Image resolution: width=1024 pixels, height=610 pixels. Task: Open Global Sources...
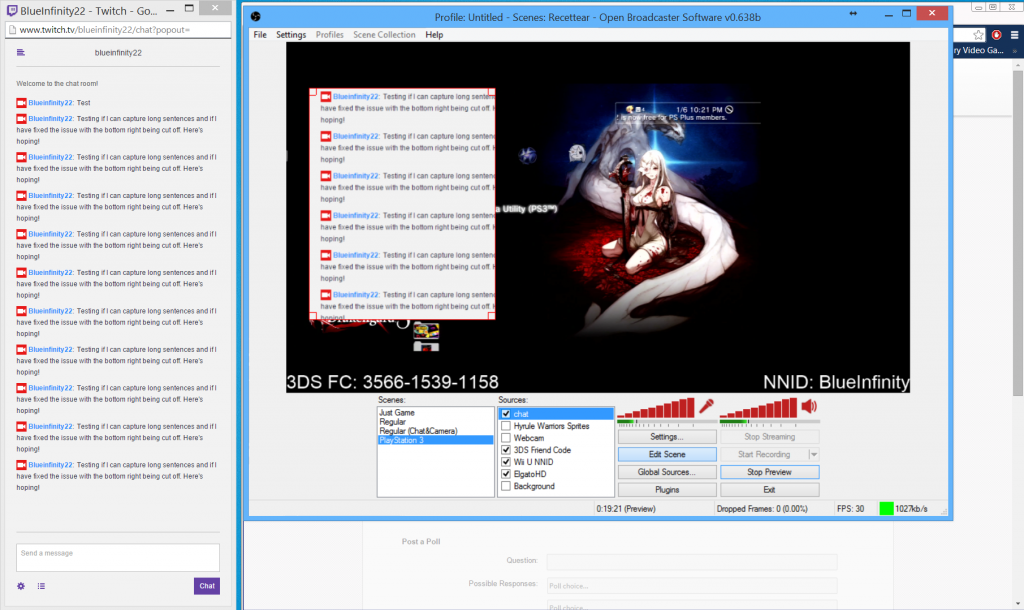(667, 472)
